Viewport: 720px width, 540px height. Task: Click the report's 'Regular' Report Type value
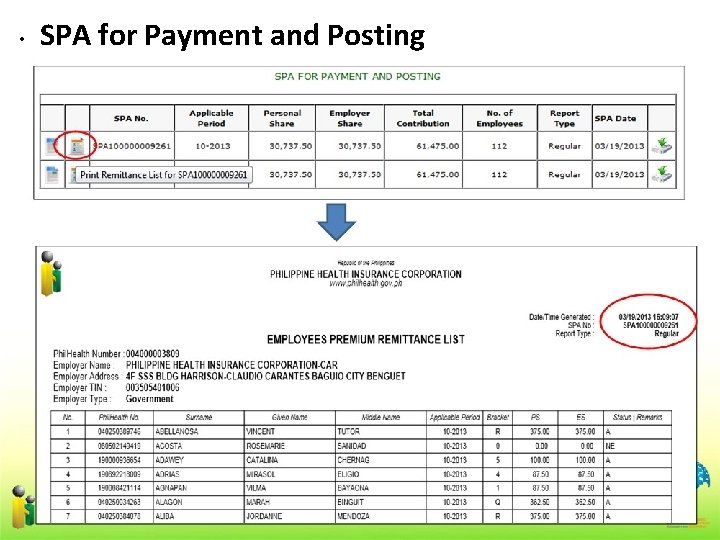tap(666, 333)
